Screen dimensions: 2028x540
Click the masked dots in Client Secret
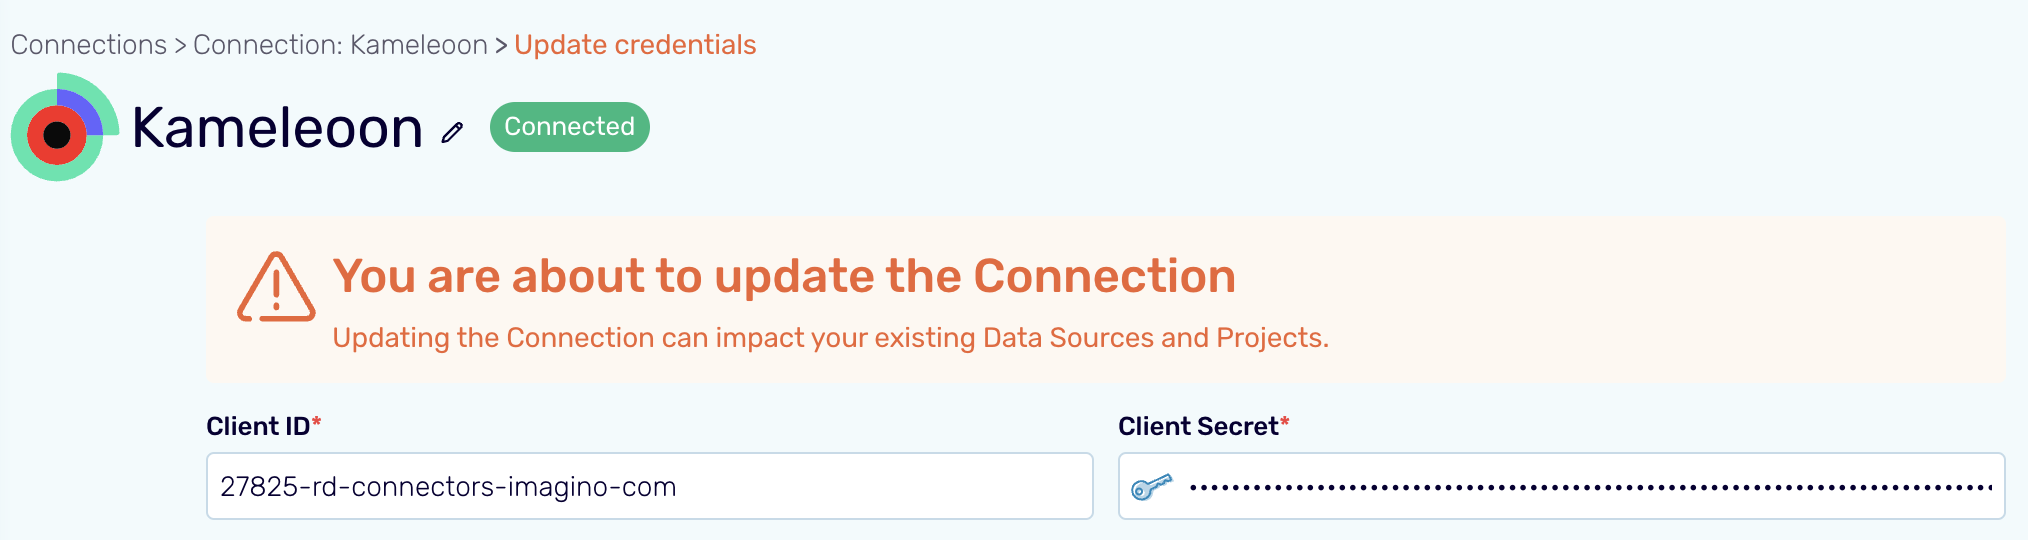point(1590,488)
